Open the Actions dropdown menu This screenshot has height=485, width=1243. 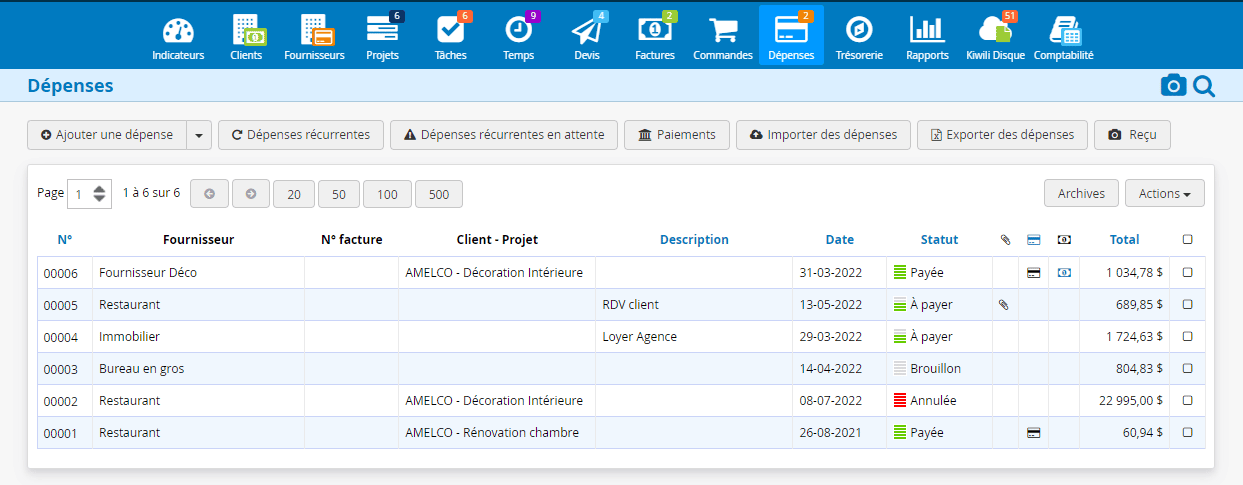point(1165,194)
